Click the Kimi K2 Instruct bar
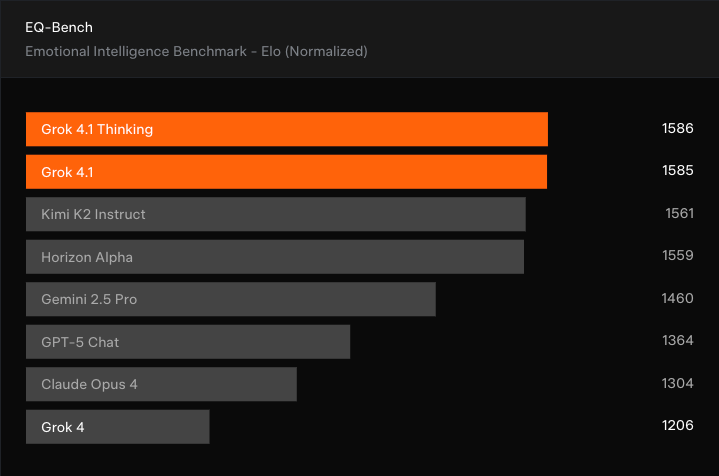Screen dimensions: 719x476 pyautogui.click(x=275, y=214)
